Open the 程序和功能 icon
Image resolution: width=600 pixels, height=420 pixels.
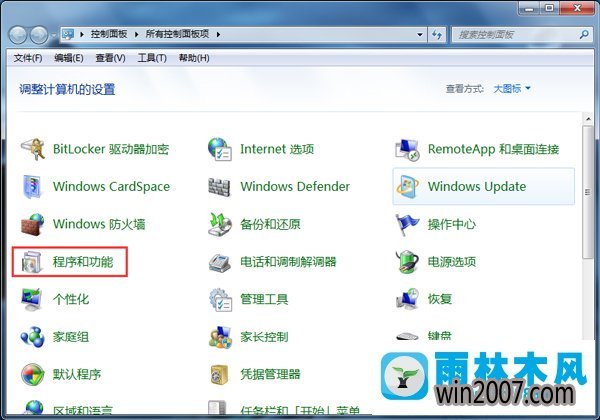[x=33, y=262]
